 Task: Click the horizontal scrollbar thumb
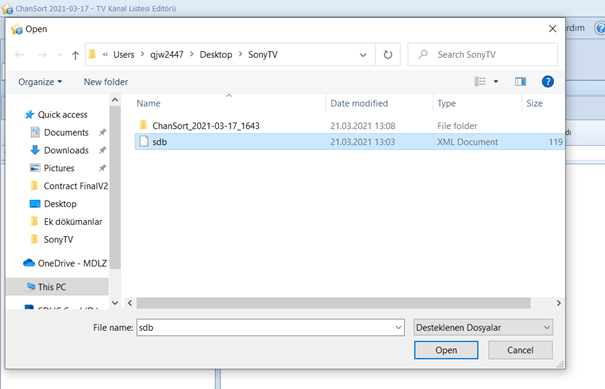tap(333, 303)
